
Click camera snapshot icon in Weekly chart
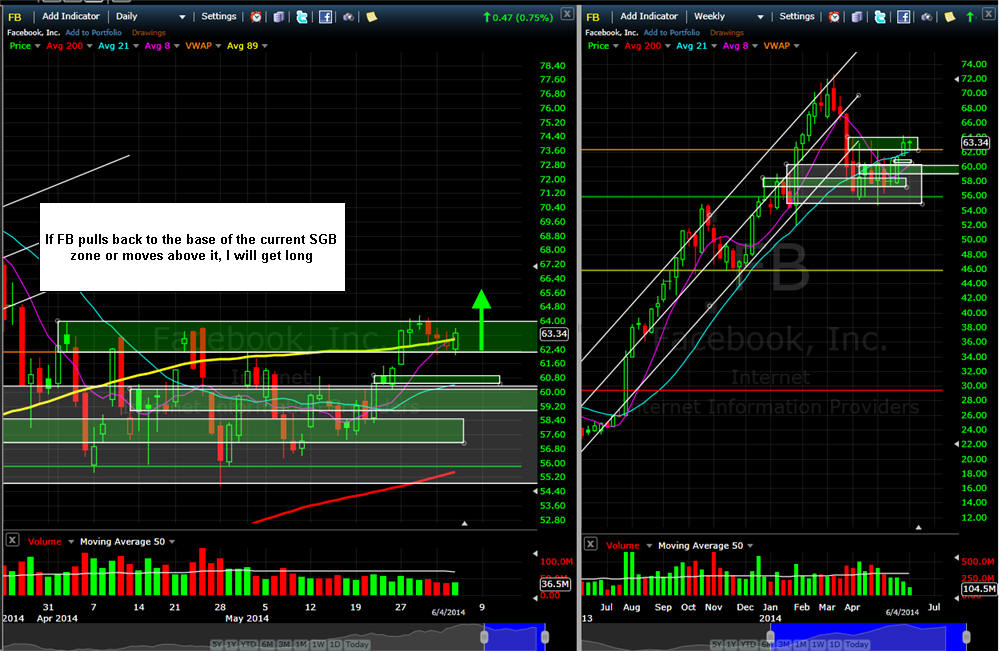click(927, 17)
